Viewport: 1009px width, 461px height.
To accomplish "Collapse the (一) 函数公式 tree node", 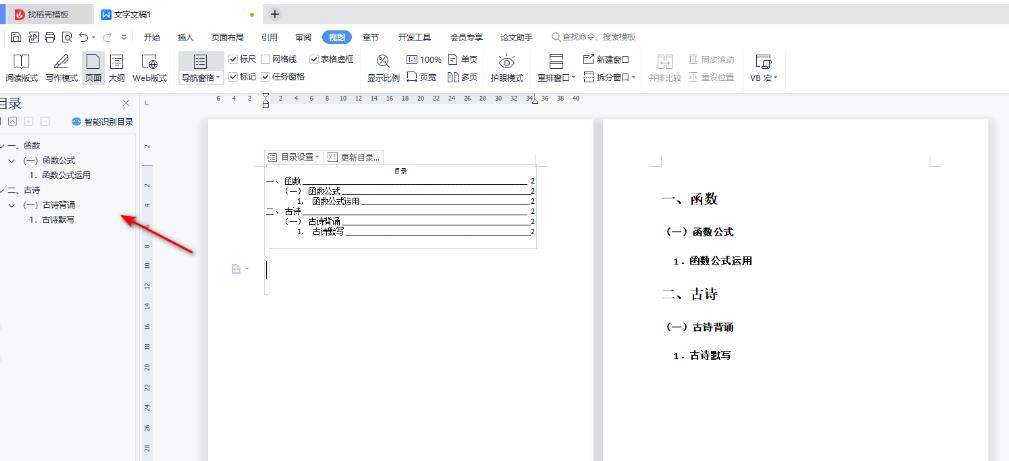I will point(12,160).
